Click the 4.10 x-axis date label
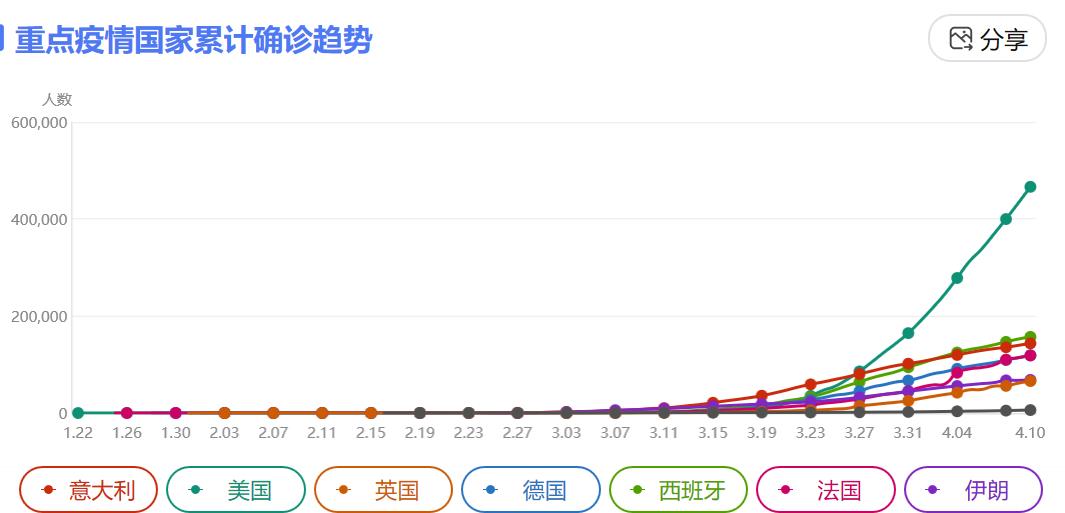Viewport: 1065px width, 513px height. (1030, 433)
